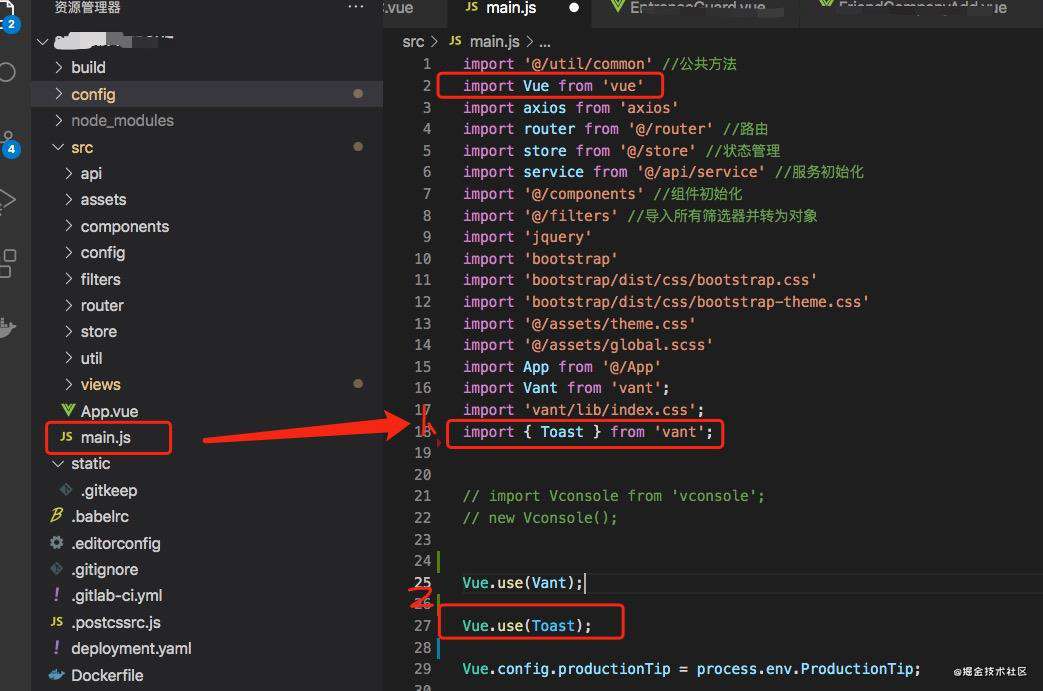This screenshot has height=691, width=1043.
Task: Switch to the EntranceGuard.vue tab
Action: pyautogui.click(x=696, y=8)
